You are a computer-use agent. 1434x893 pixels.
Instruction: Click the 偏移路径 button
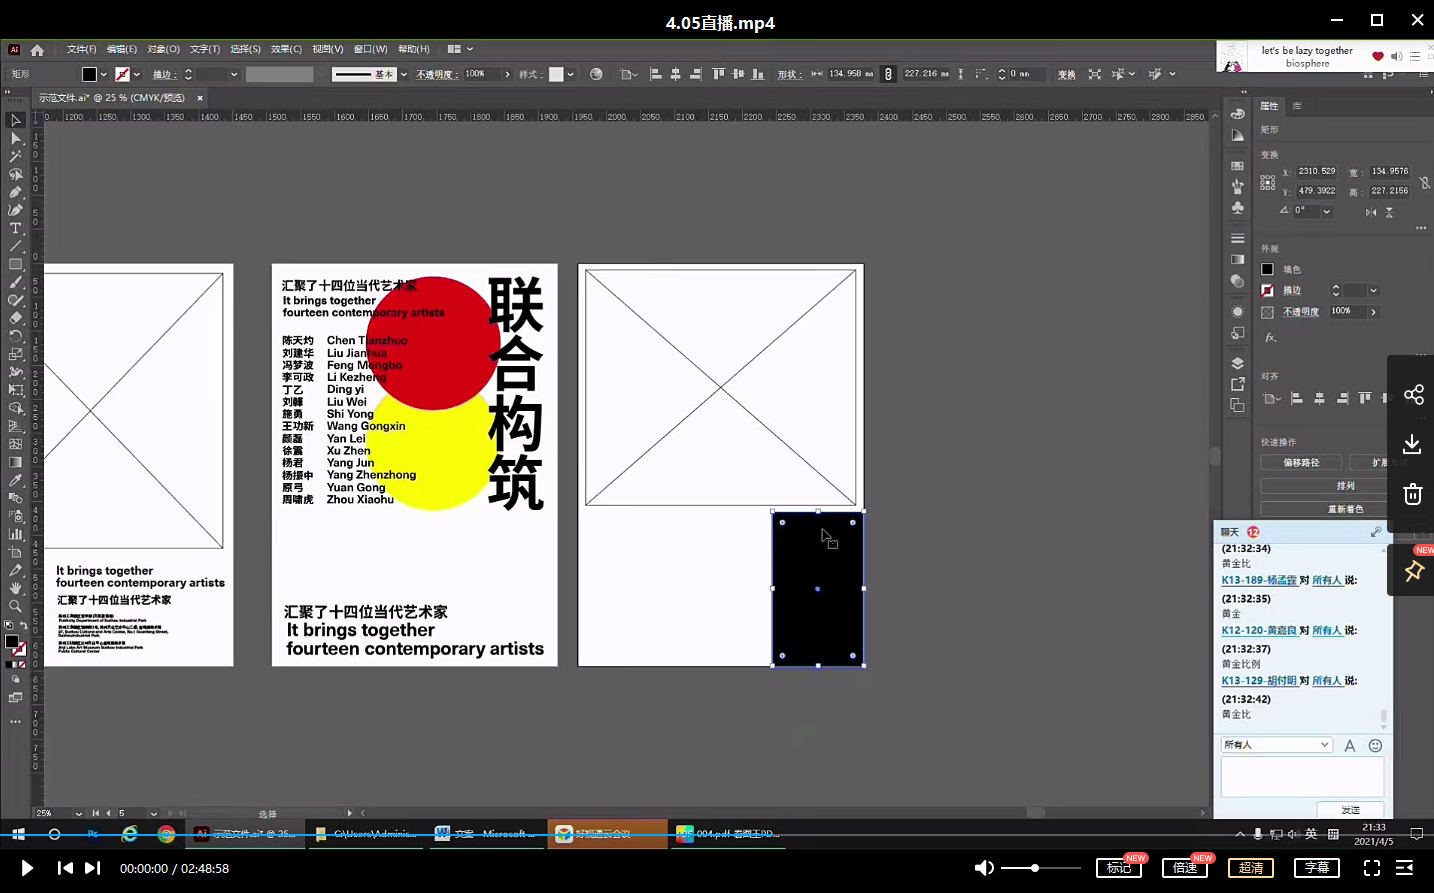click(1301, 462)
